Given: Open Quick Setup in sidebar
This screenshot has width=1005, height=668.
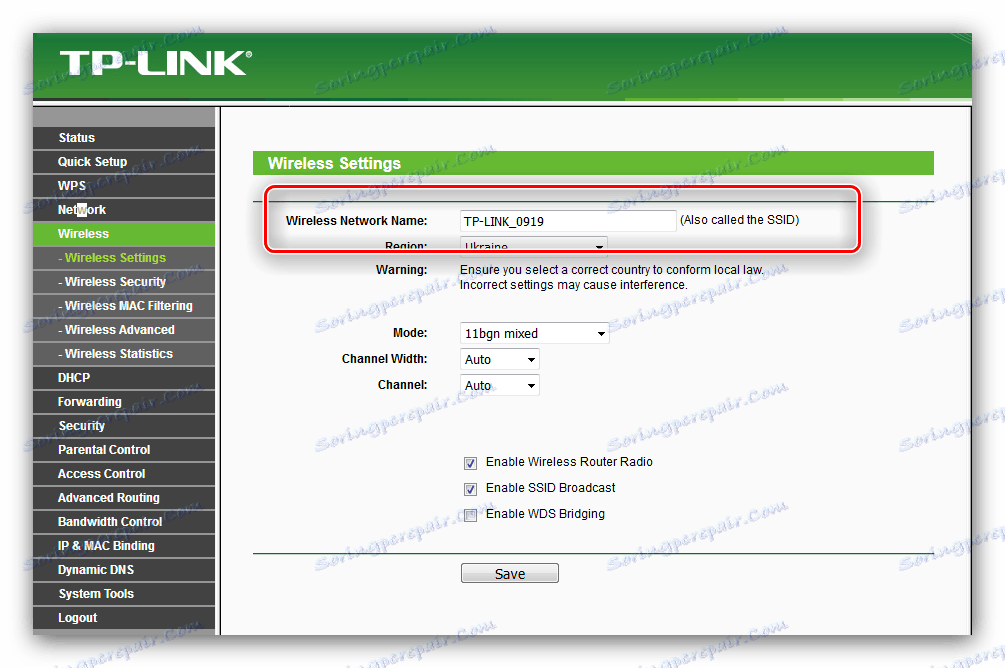Looking at the screenshot, I should [124, 162].
